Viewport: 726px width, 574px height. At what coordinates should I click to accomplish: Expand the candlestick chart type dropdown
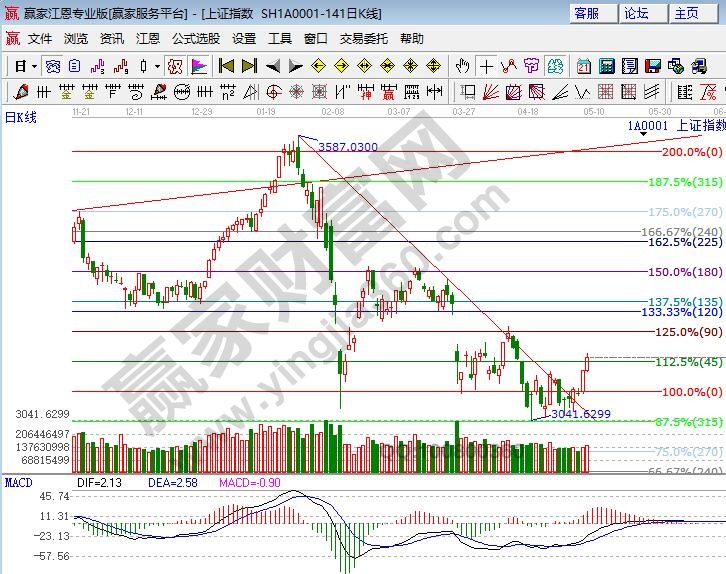coord(156,66)
